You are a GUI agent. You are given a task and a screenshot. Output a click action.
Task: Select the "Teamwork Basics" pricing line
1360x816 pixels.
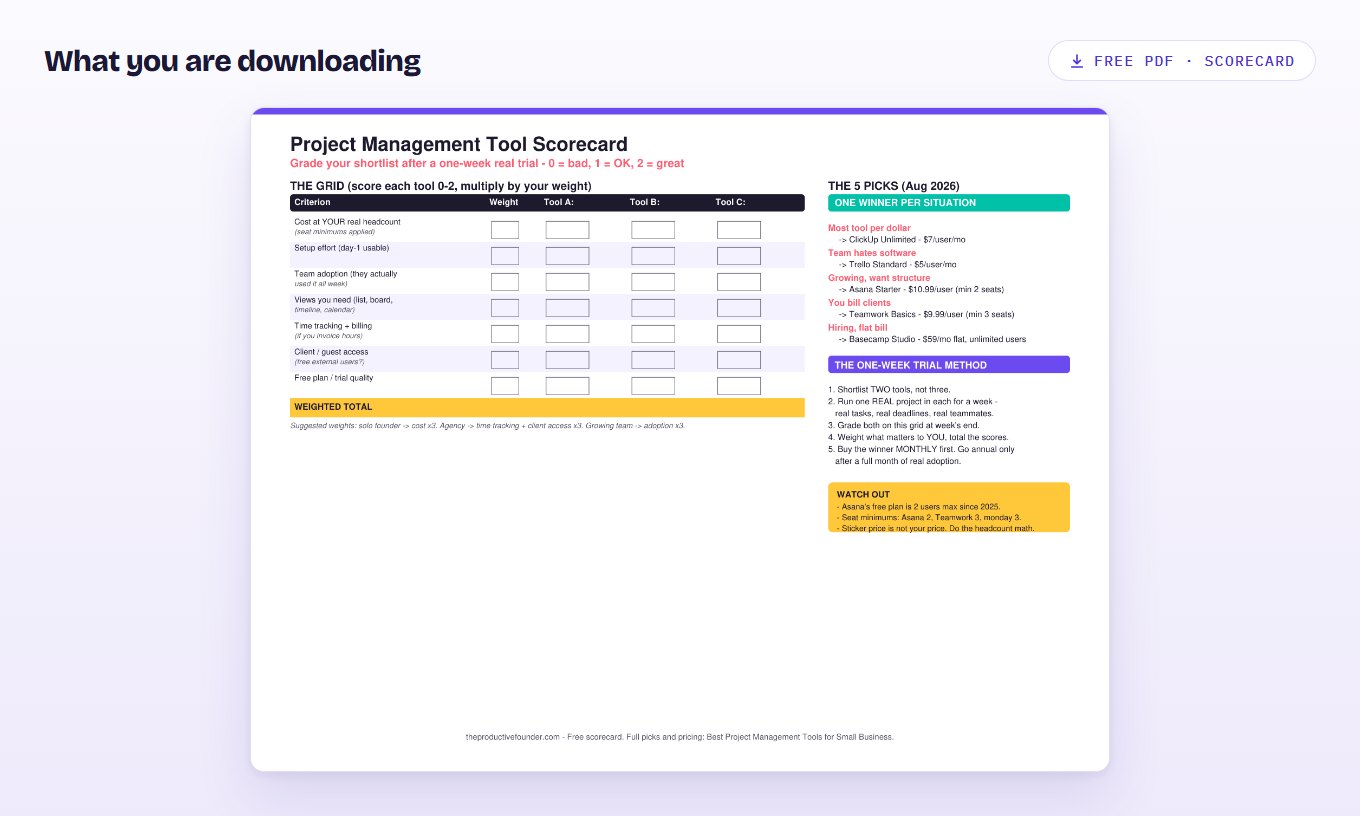[x=926, y=315]
